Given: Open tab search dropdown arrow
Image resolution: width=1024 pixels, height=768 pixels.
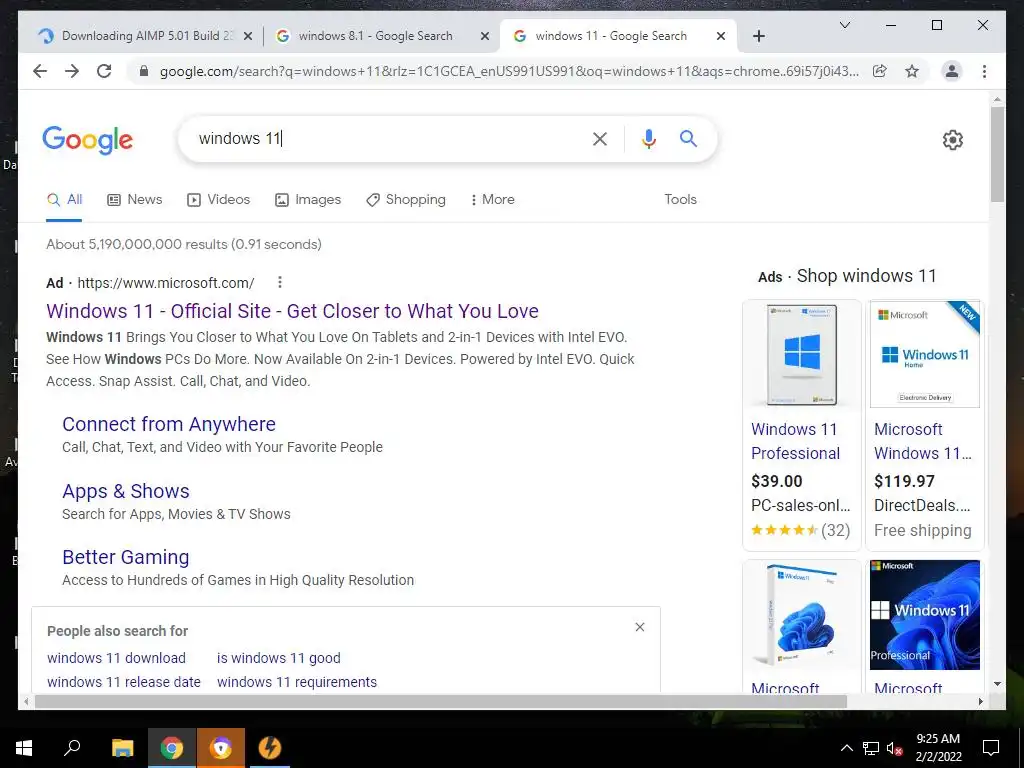Looking at the screenshot, I should [x=844, y=25].
